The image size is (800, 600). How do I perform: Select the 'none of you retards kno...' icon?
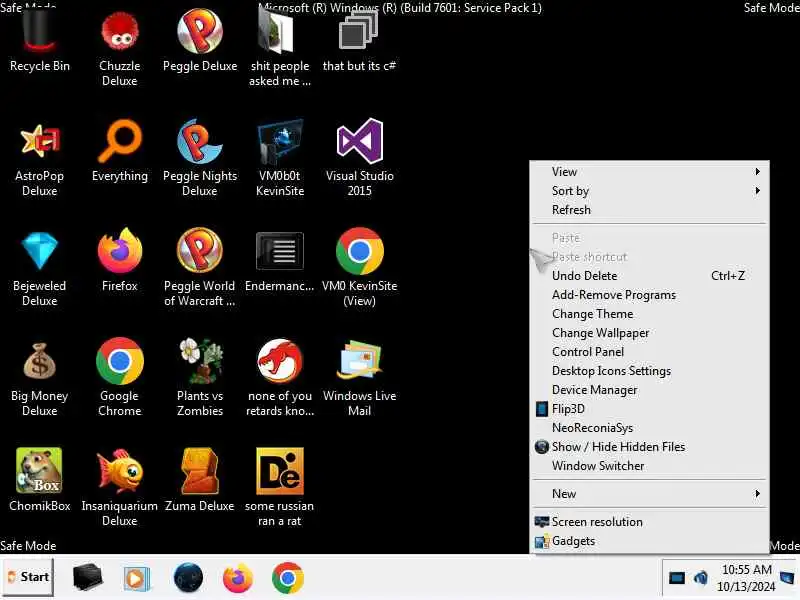coord(280,378)
